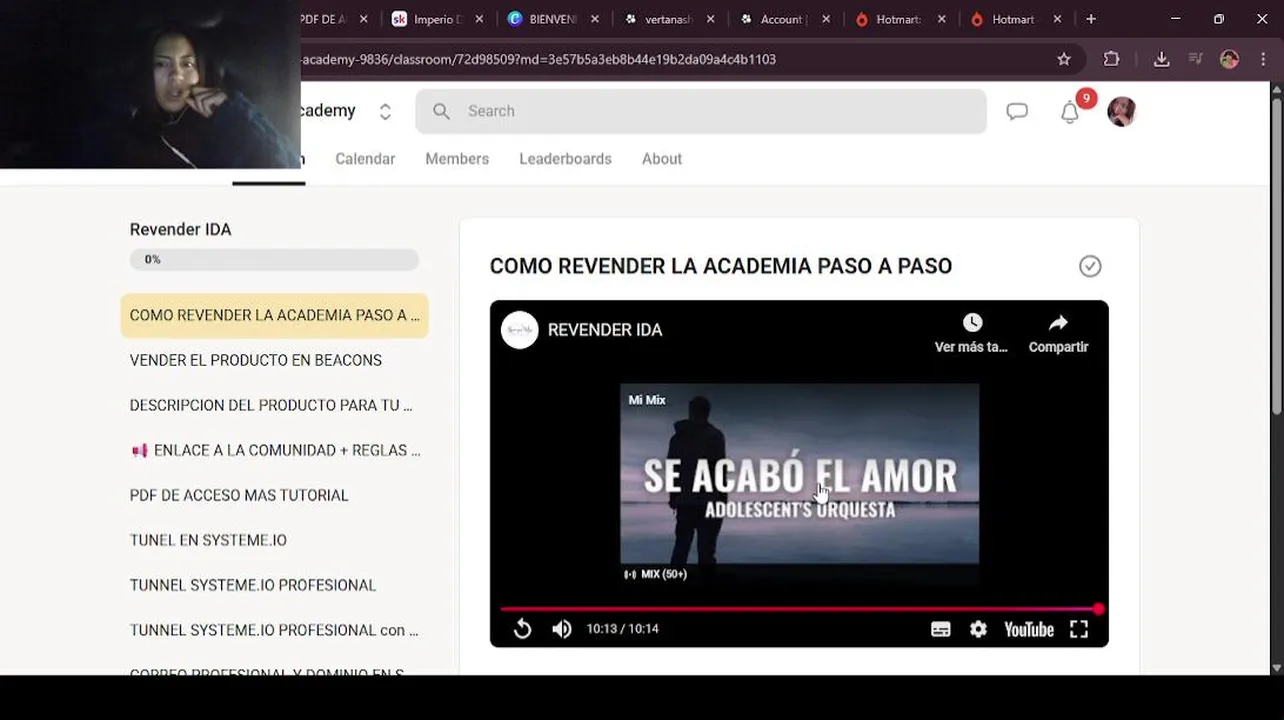Viewport: 1284px width, 720px height.
Task: Open the YouTube player settings gear
Action: pyautogui.click(x=978, y=629)
